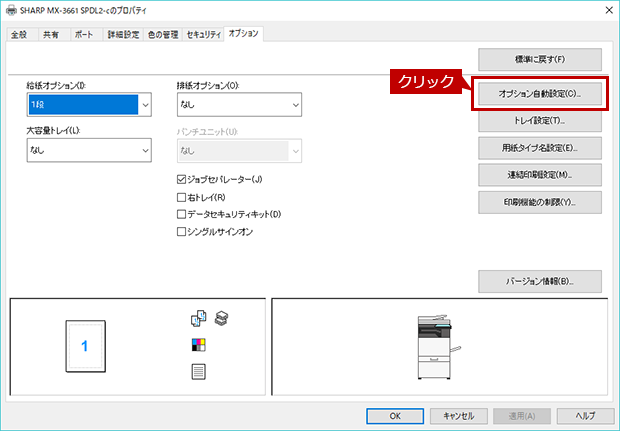Open 用紙タイプ名設定(E) button
This screenshot has width=620, height=431.
pyautogui.click(x=540, y=148)
